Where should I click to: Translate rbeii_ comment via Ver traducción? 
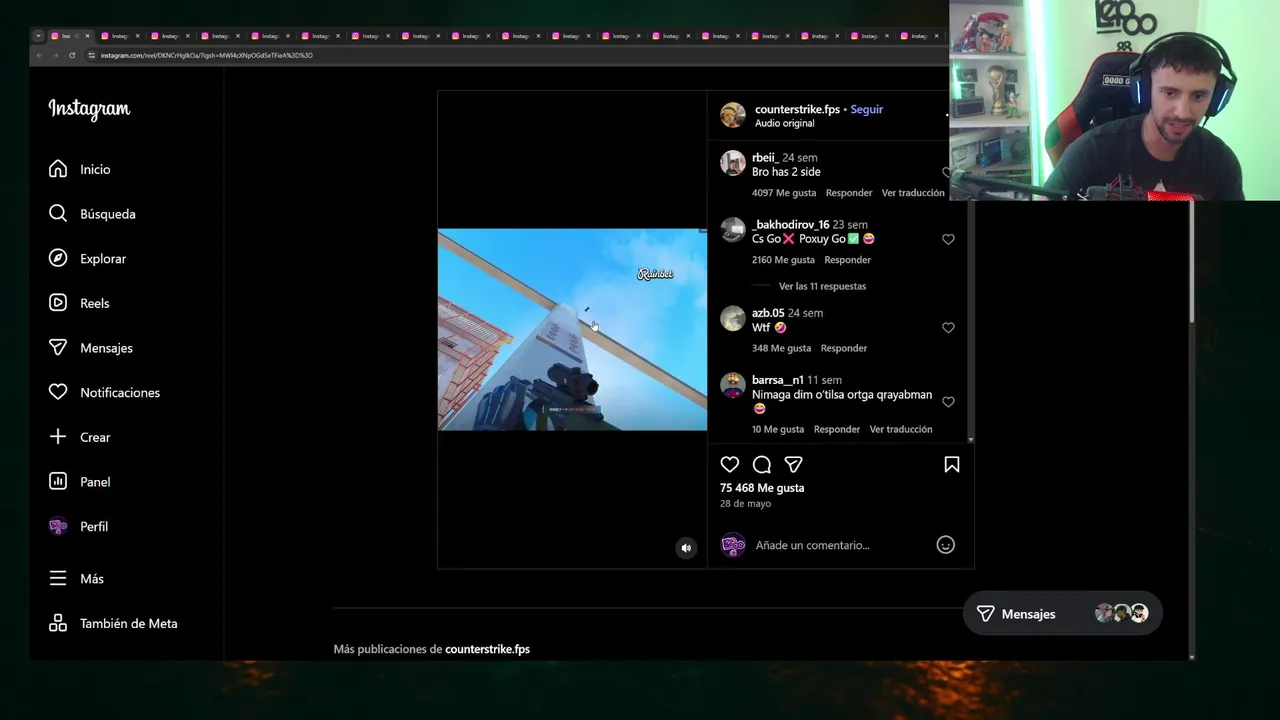913,193
